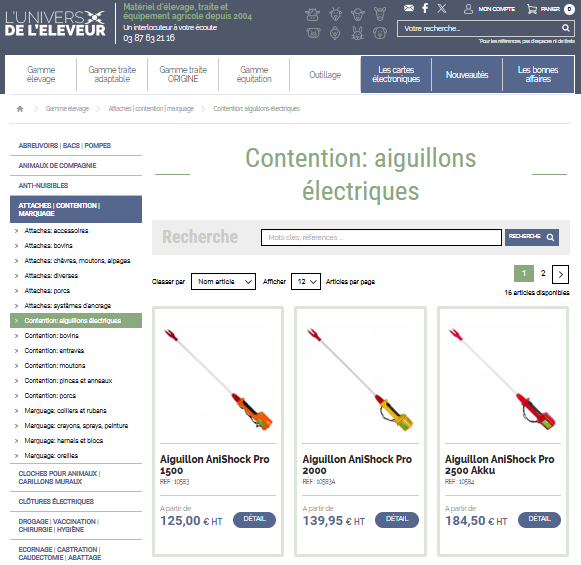Go to results page 2
Viewport: 581px width, 565px height.
click(543, 273)
